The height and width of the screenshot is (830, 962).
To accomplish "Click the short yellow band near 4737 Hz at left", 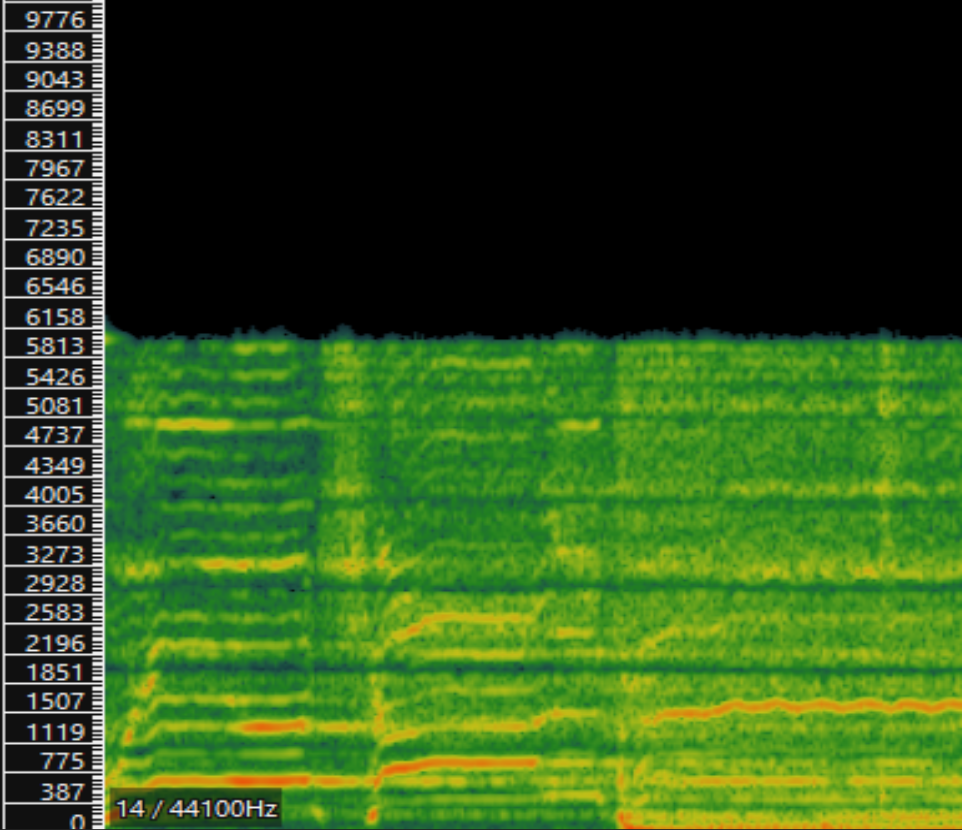I will click(190, 424).
